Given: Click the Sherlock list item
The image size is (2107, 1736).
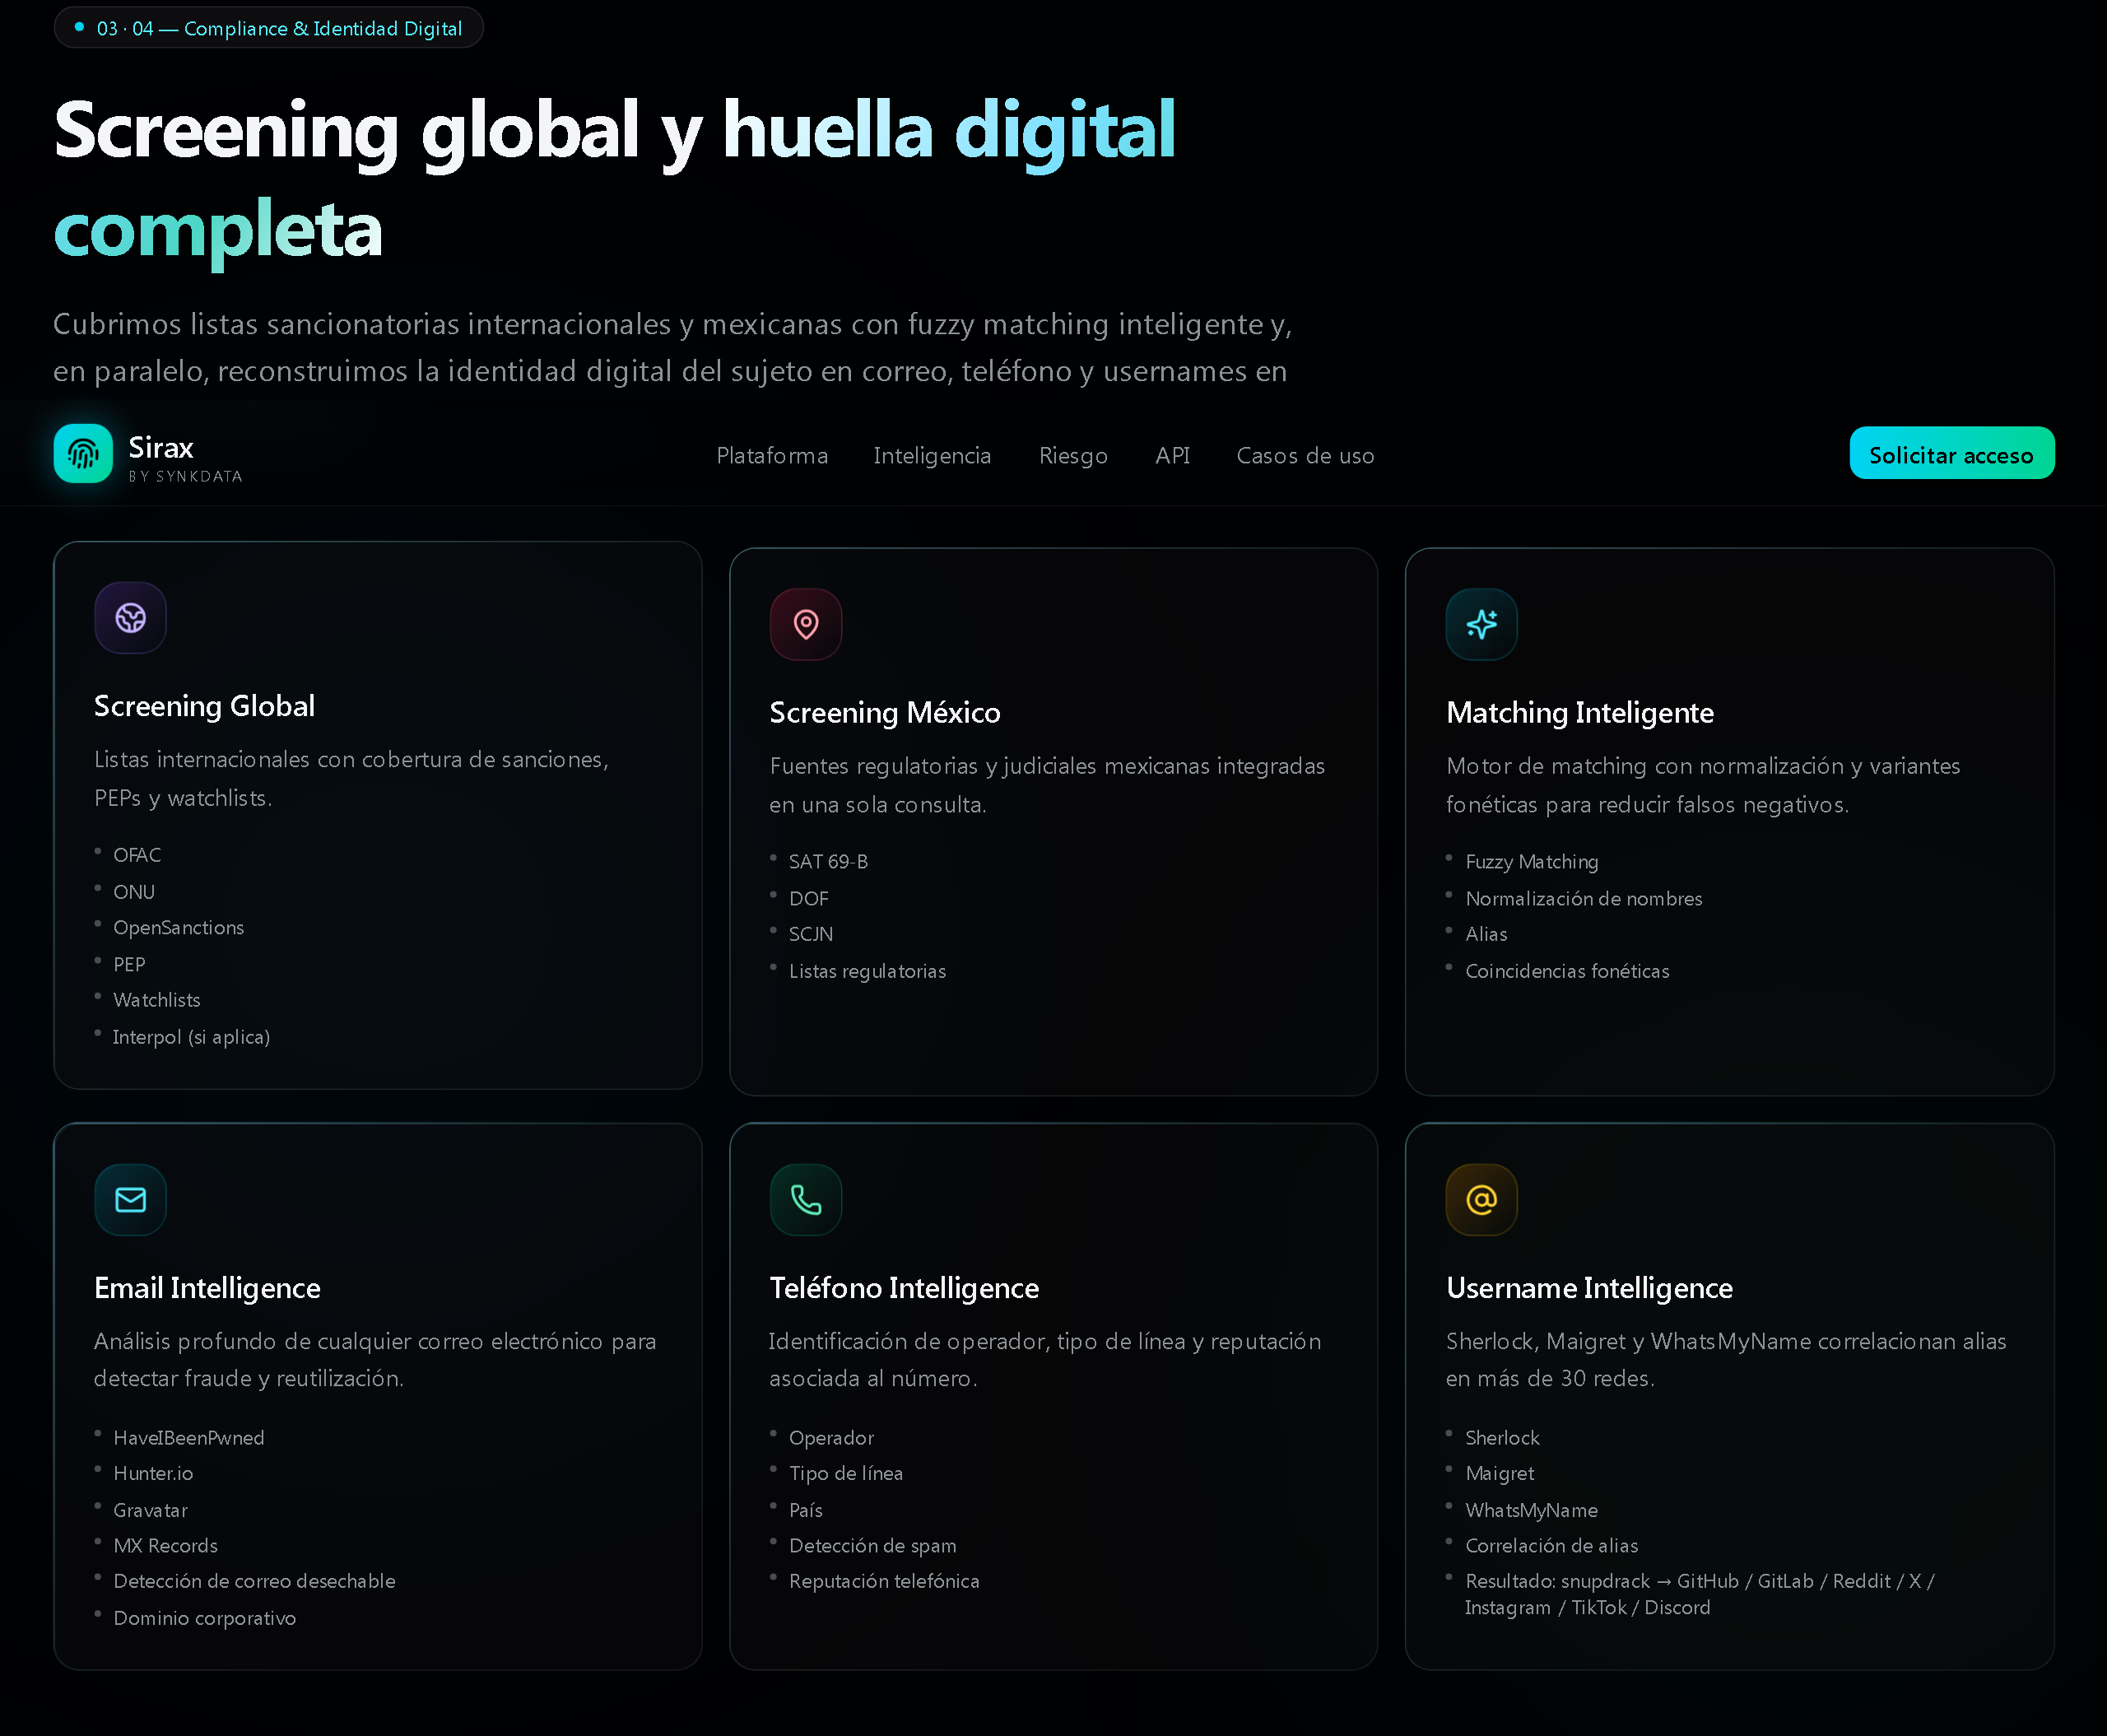Looking at the screenshot, I should point(1502,1438).
